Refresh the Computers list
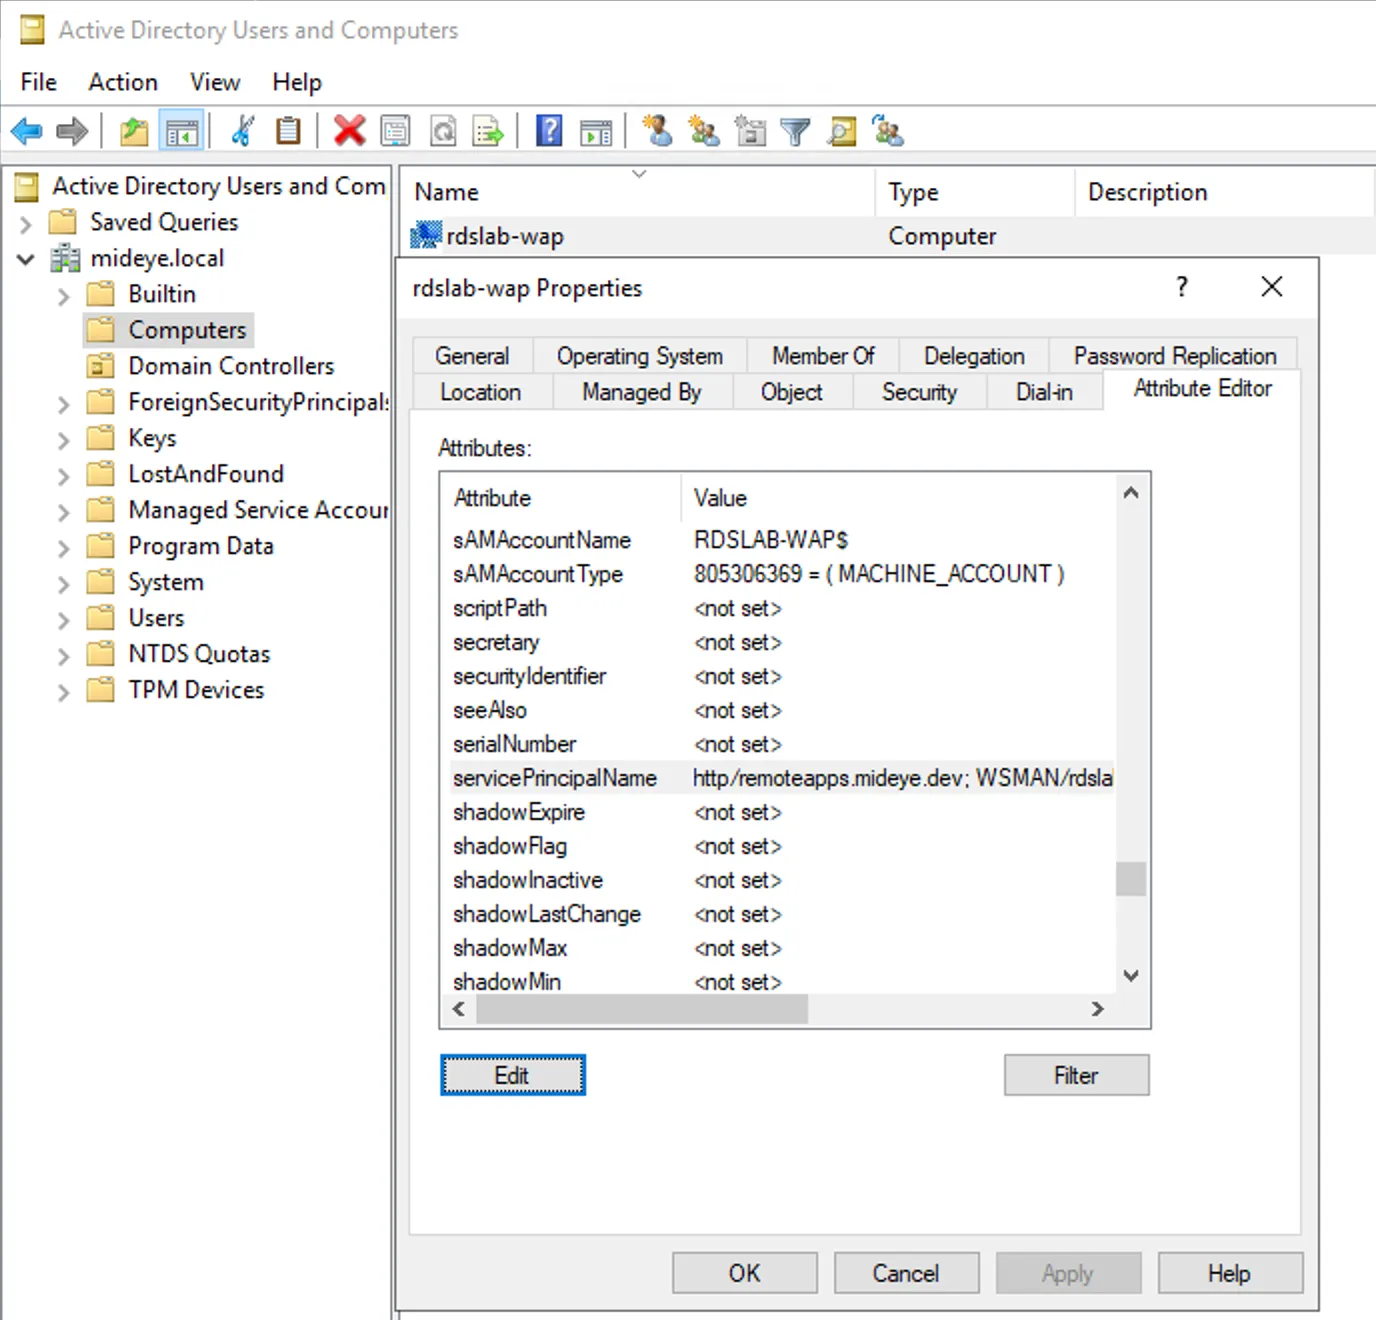This screenshot has width=1376, height=1320. coord(443,130)
